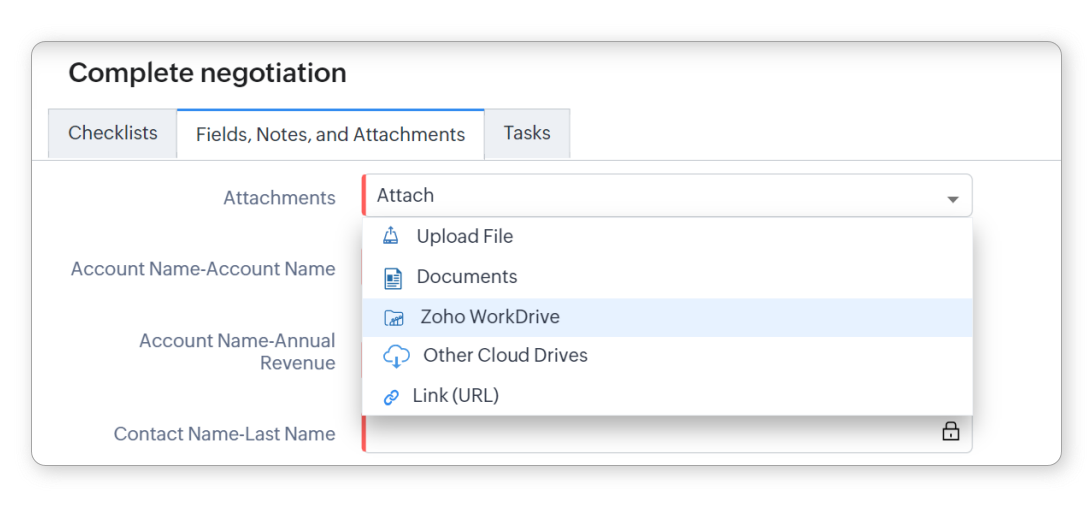Choose Other Cloud Drives option
The width and height of the screenshot is (1092, 507).
pyautogui.click(x=505, y=356)
